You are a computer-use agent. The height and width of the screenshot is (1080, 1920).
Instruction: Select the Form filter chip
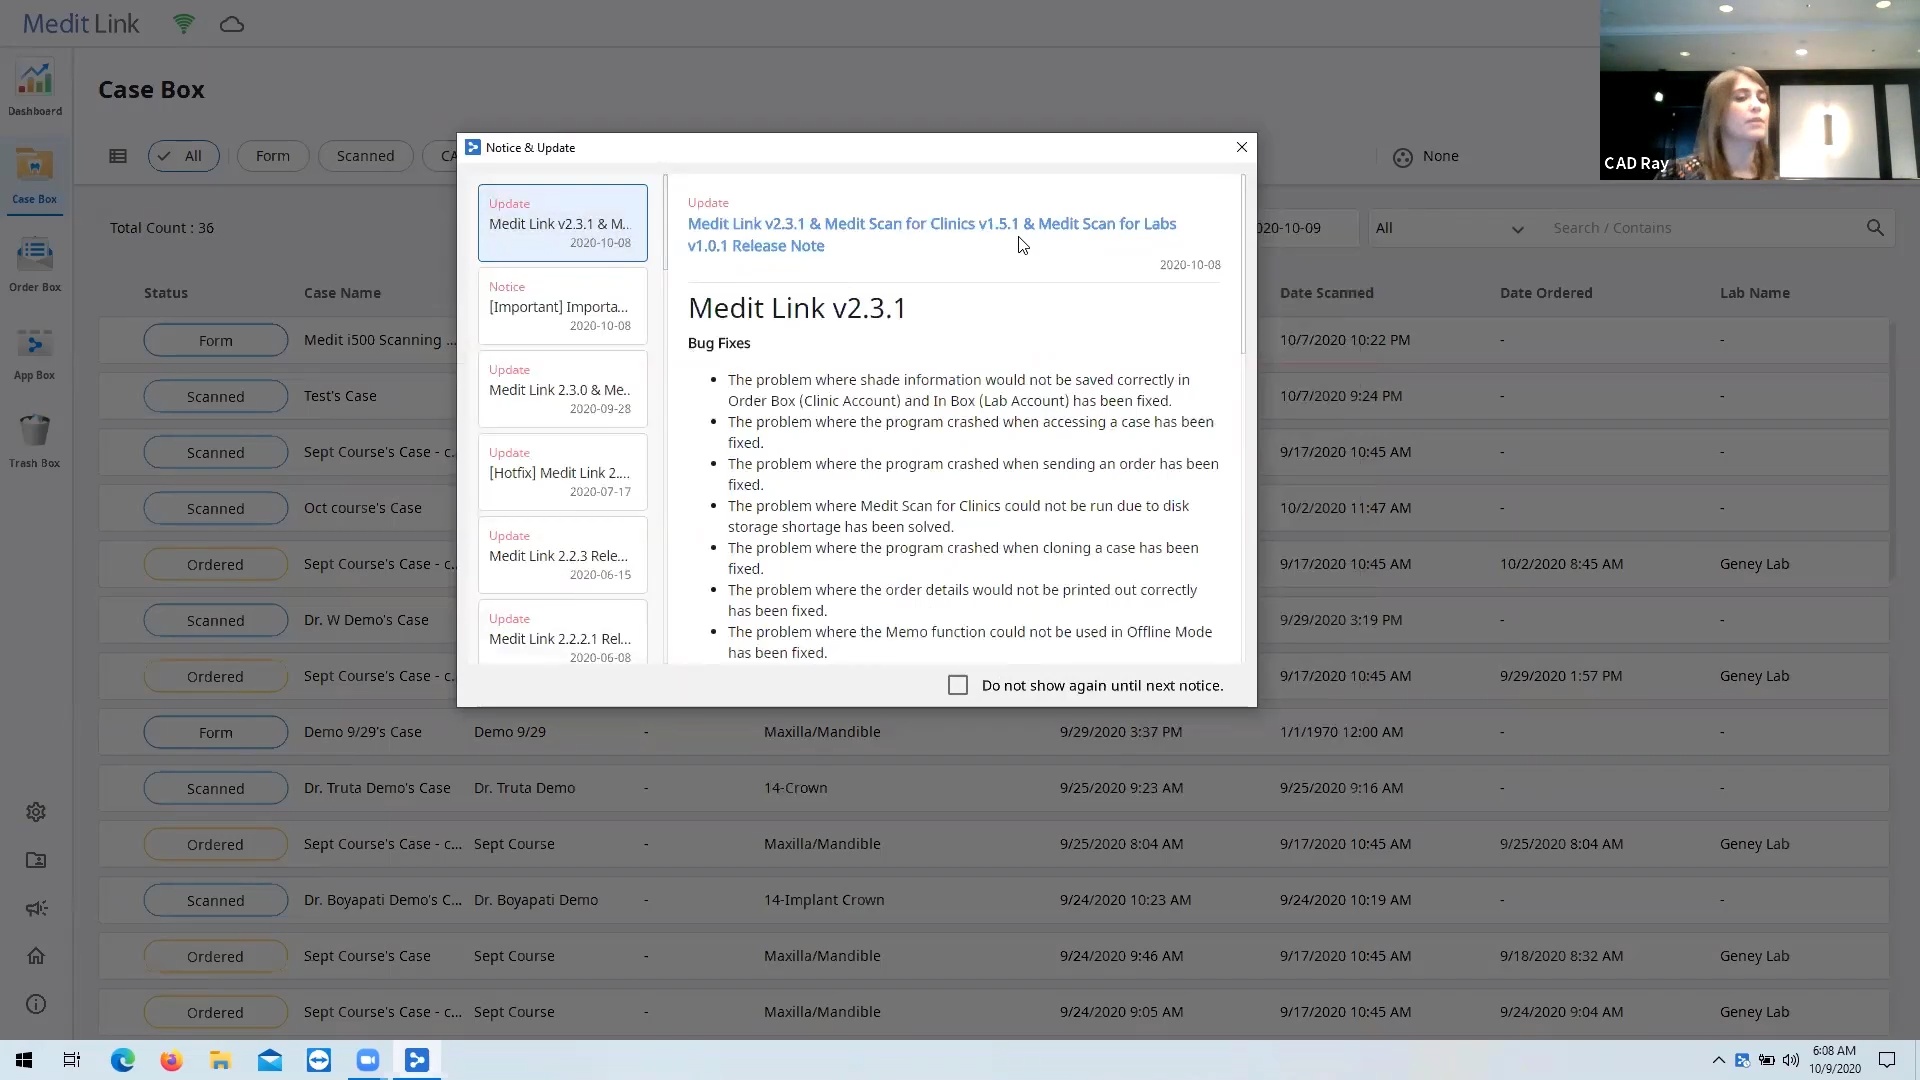[x=273, y=156]
